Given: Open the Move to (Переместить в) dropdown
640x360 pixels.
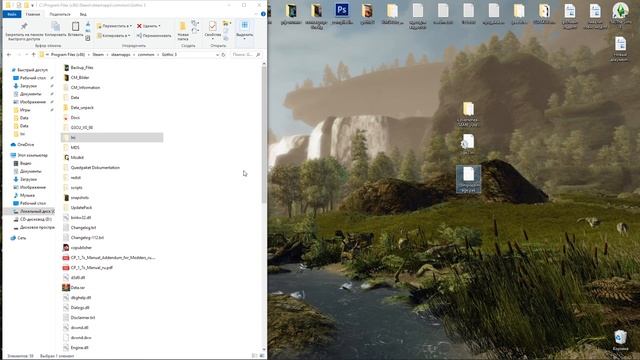Looking at the screenshot, I should [114, 26].
